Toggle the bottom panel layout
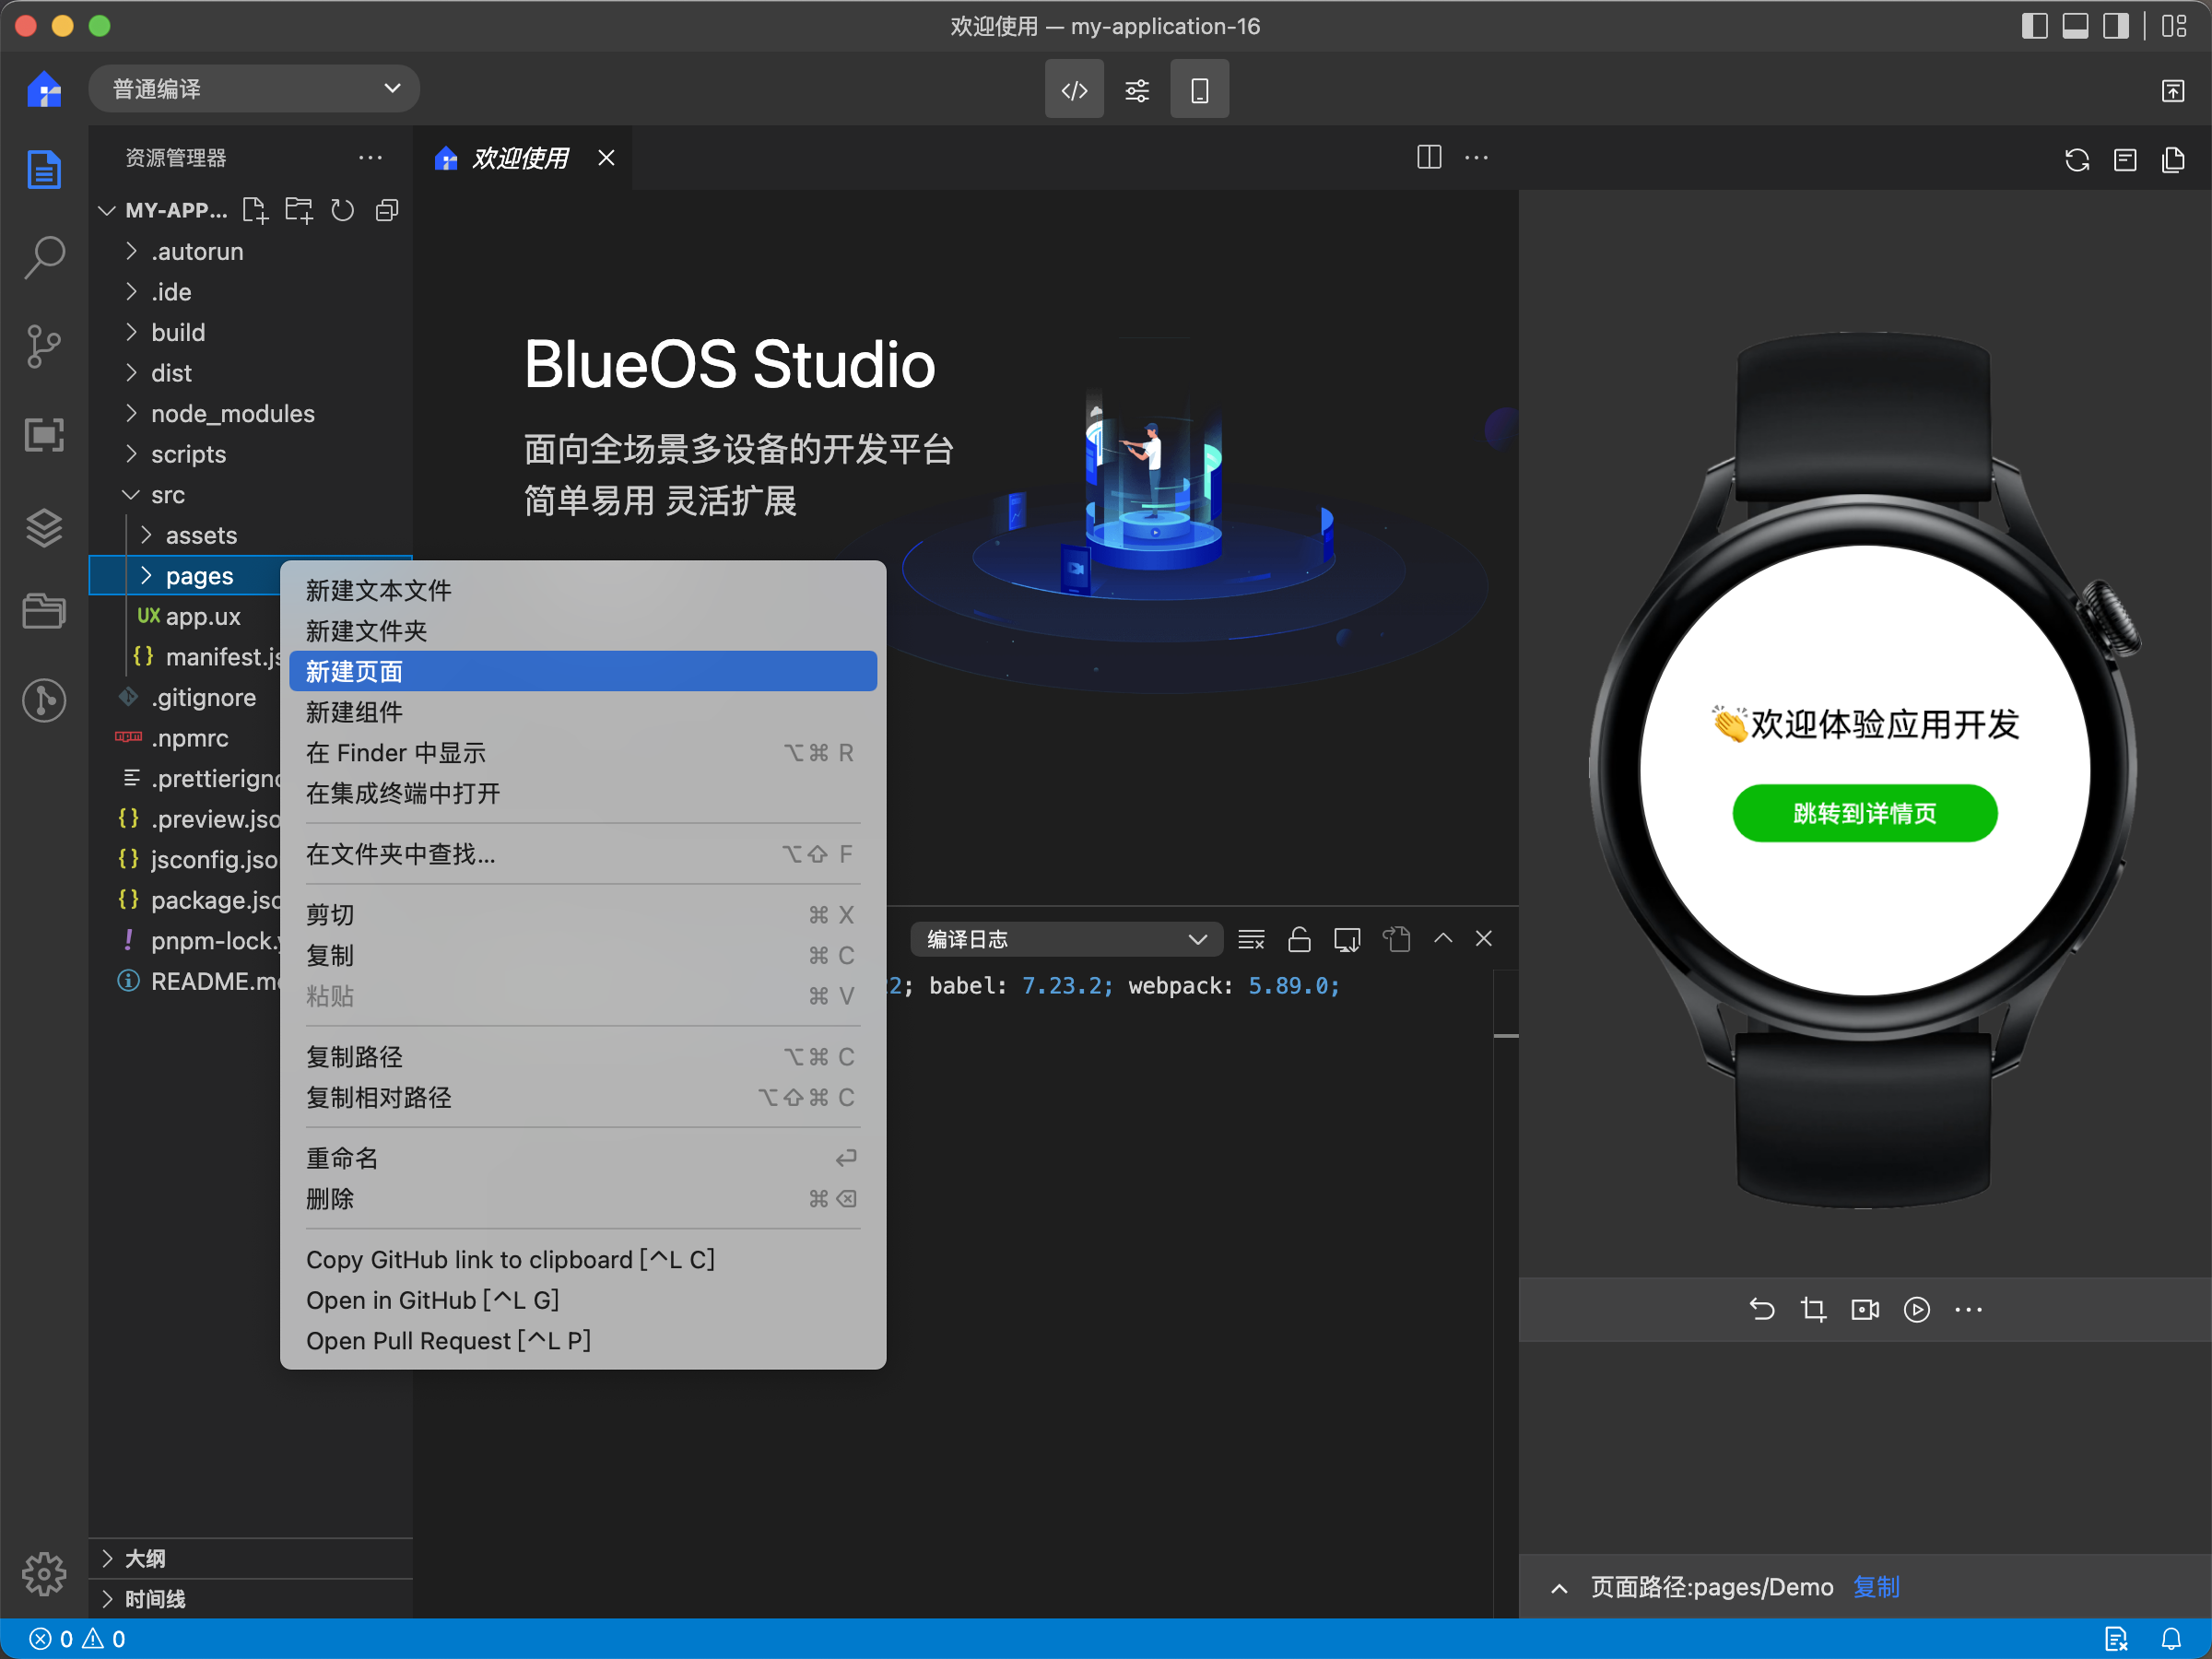Viewport: 2212px width, 1659px height. (2075, 26)
